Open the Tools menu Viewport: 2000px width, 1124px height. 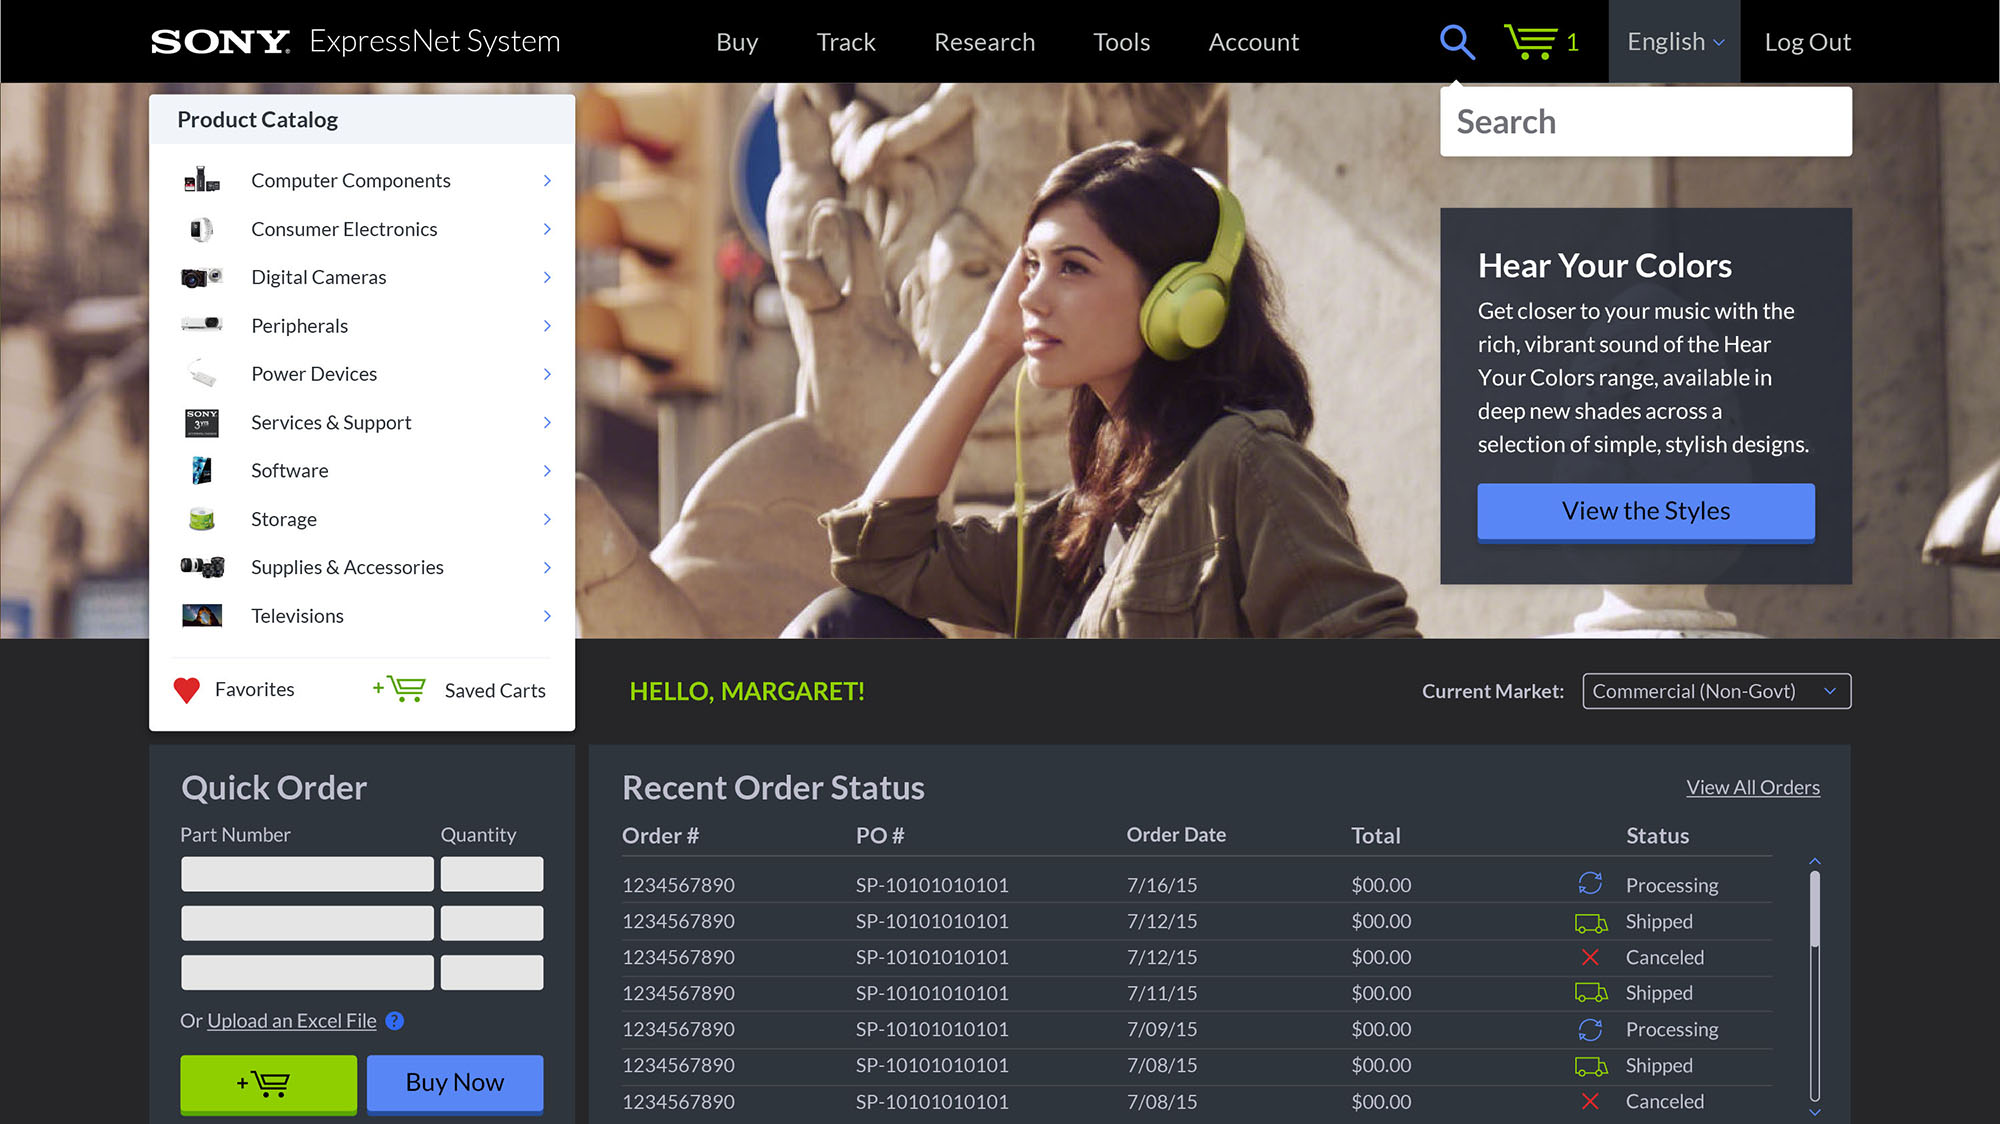1121,42
